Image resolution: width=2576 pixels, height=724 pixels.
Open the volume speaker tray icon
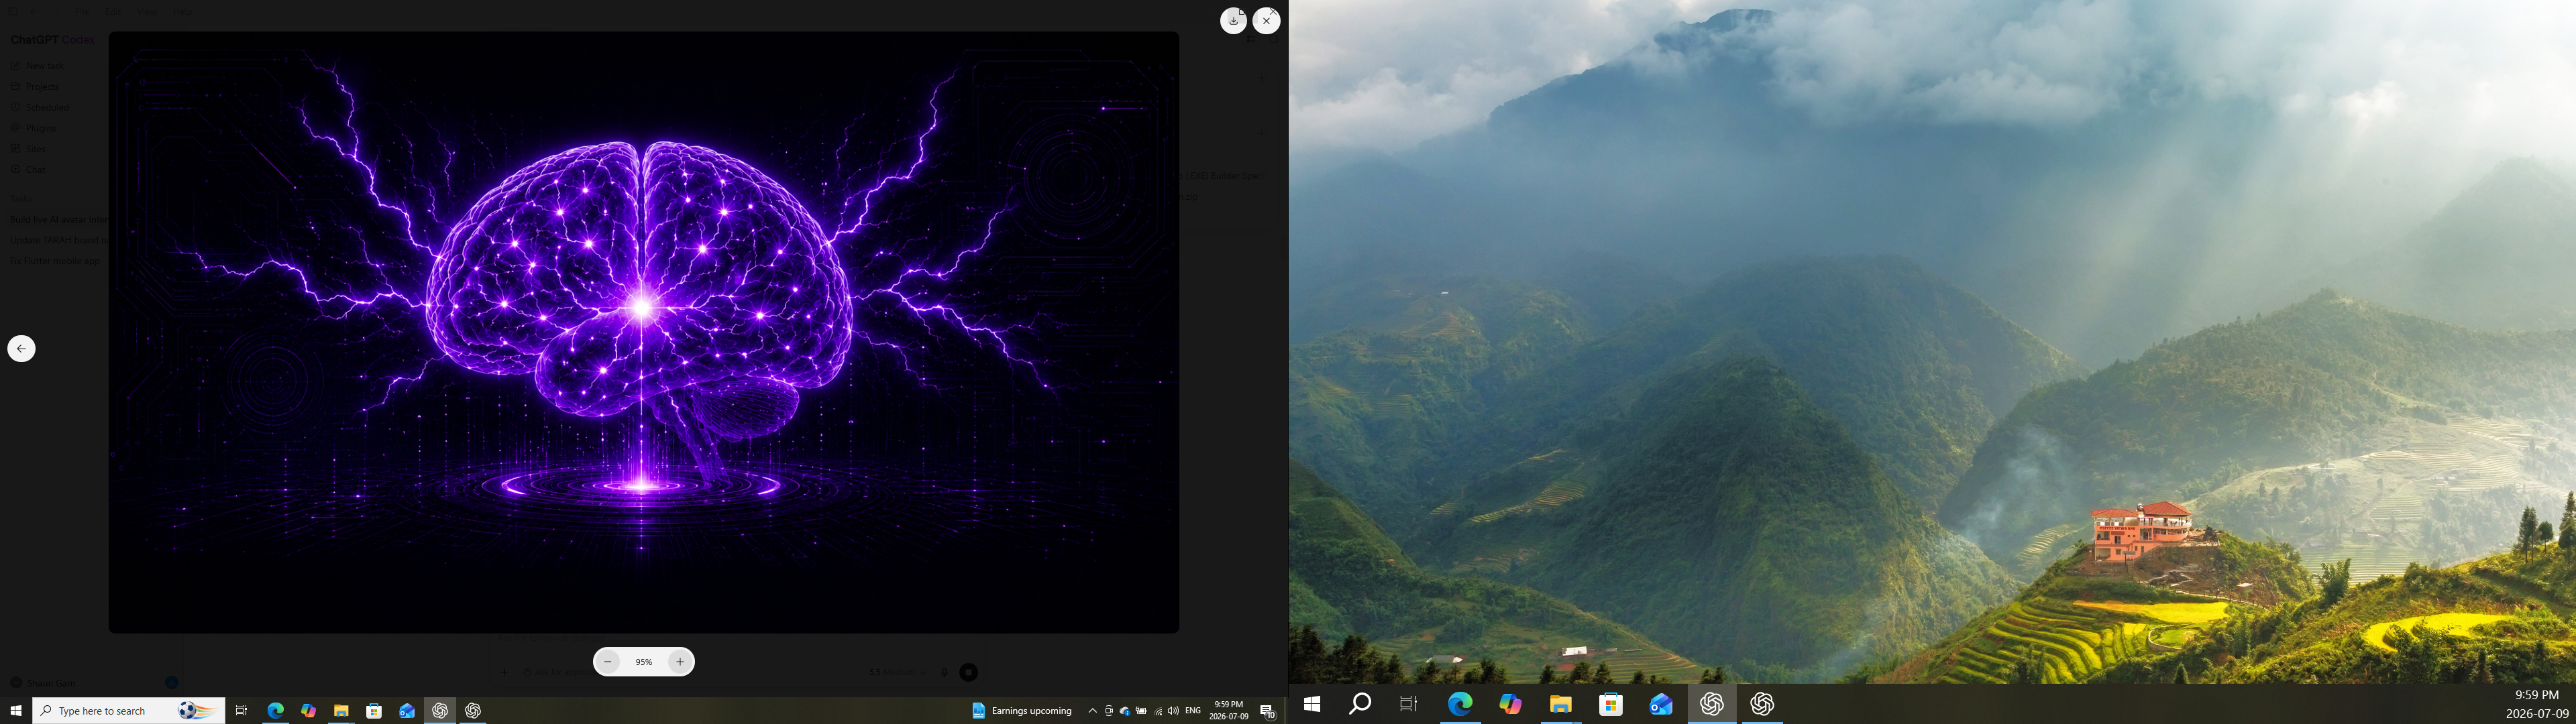(x=1173, y=711)
